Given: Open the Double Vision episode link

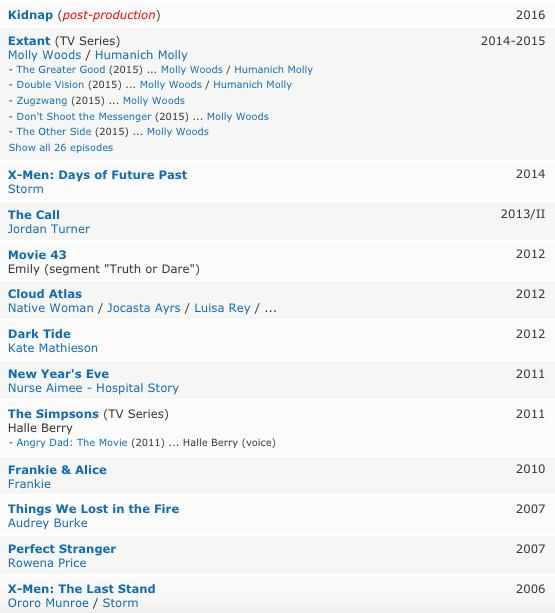Looking at the screenshot, I should tap(50, 84).
